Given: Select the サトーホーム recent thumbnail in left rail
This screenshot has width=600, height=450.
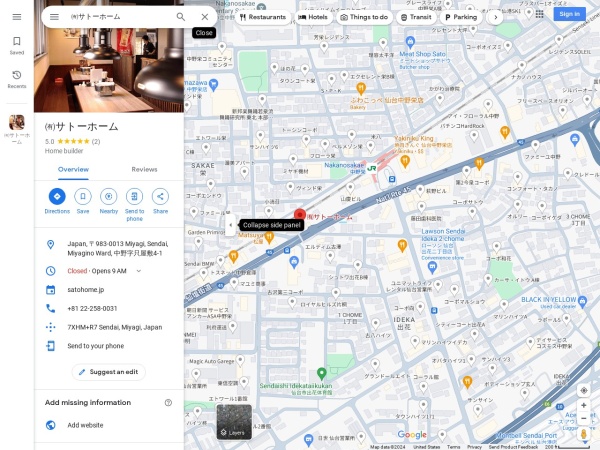Looking at the screenshot, I should pyautogui.click(x=17, y=122).
